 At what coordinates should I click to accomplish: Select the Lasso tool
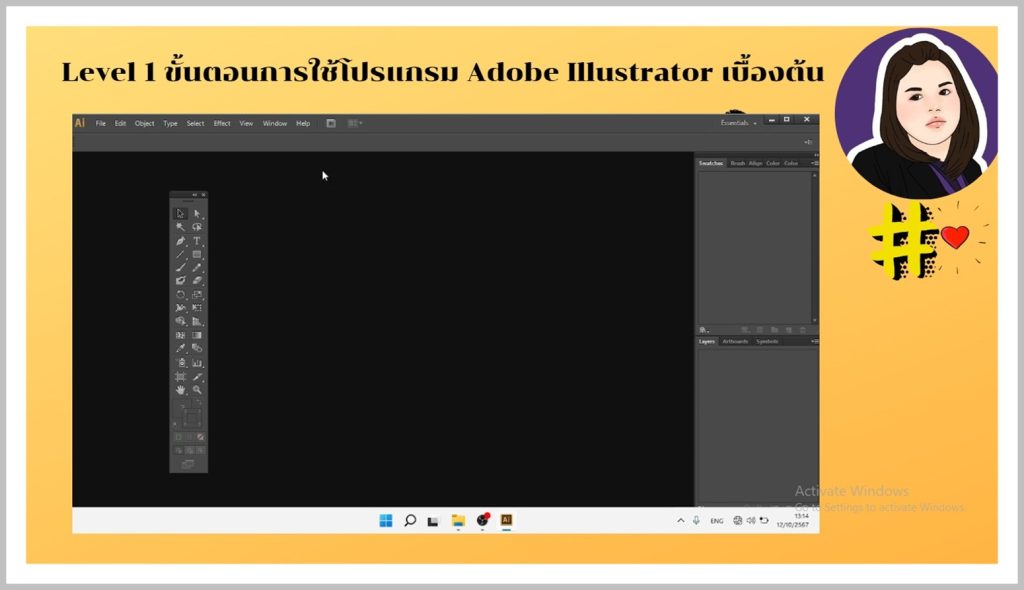point(197,227)
